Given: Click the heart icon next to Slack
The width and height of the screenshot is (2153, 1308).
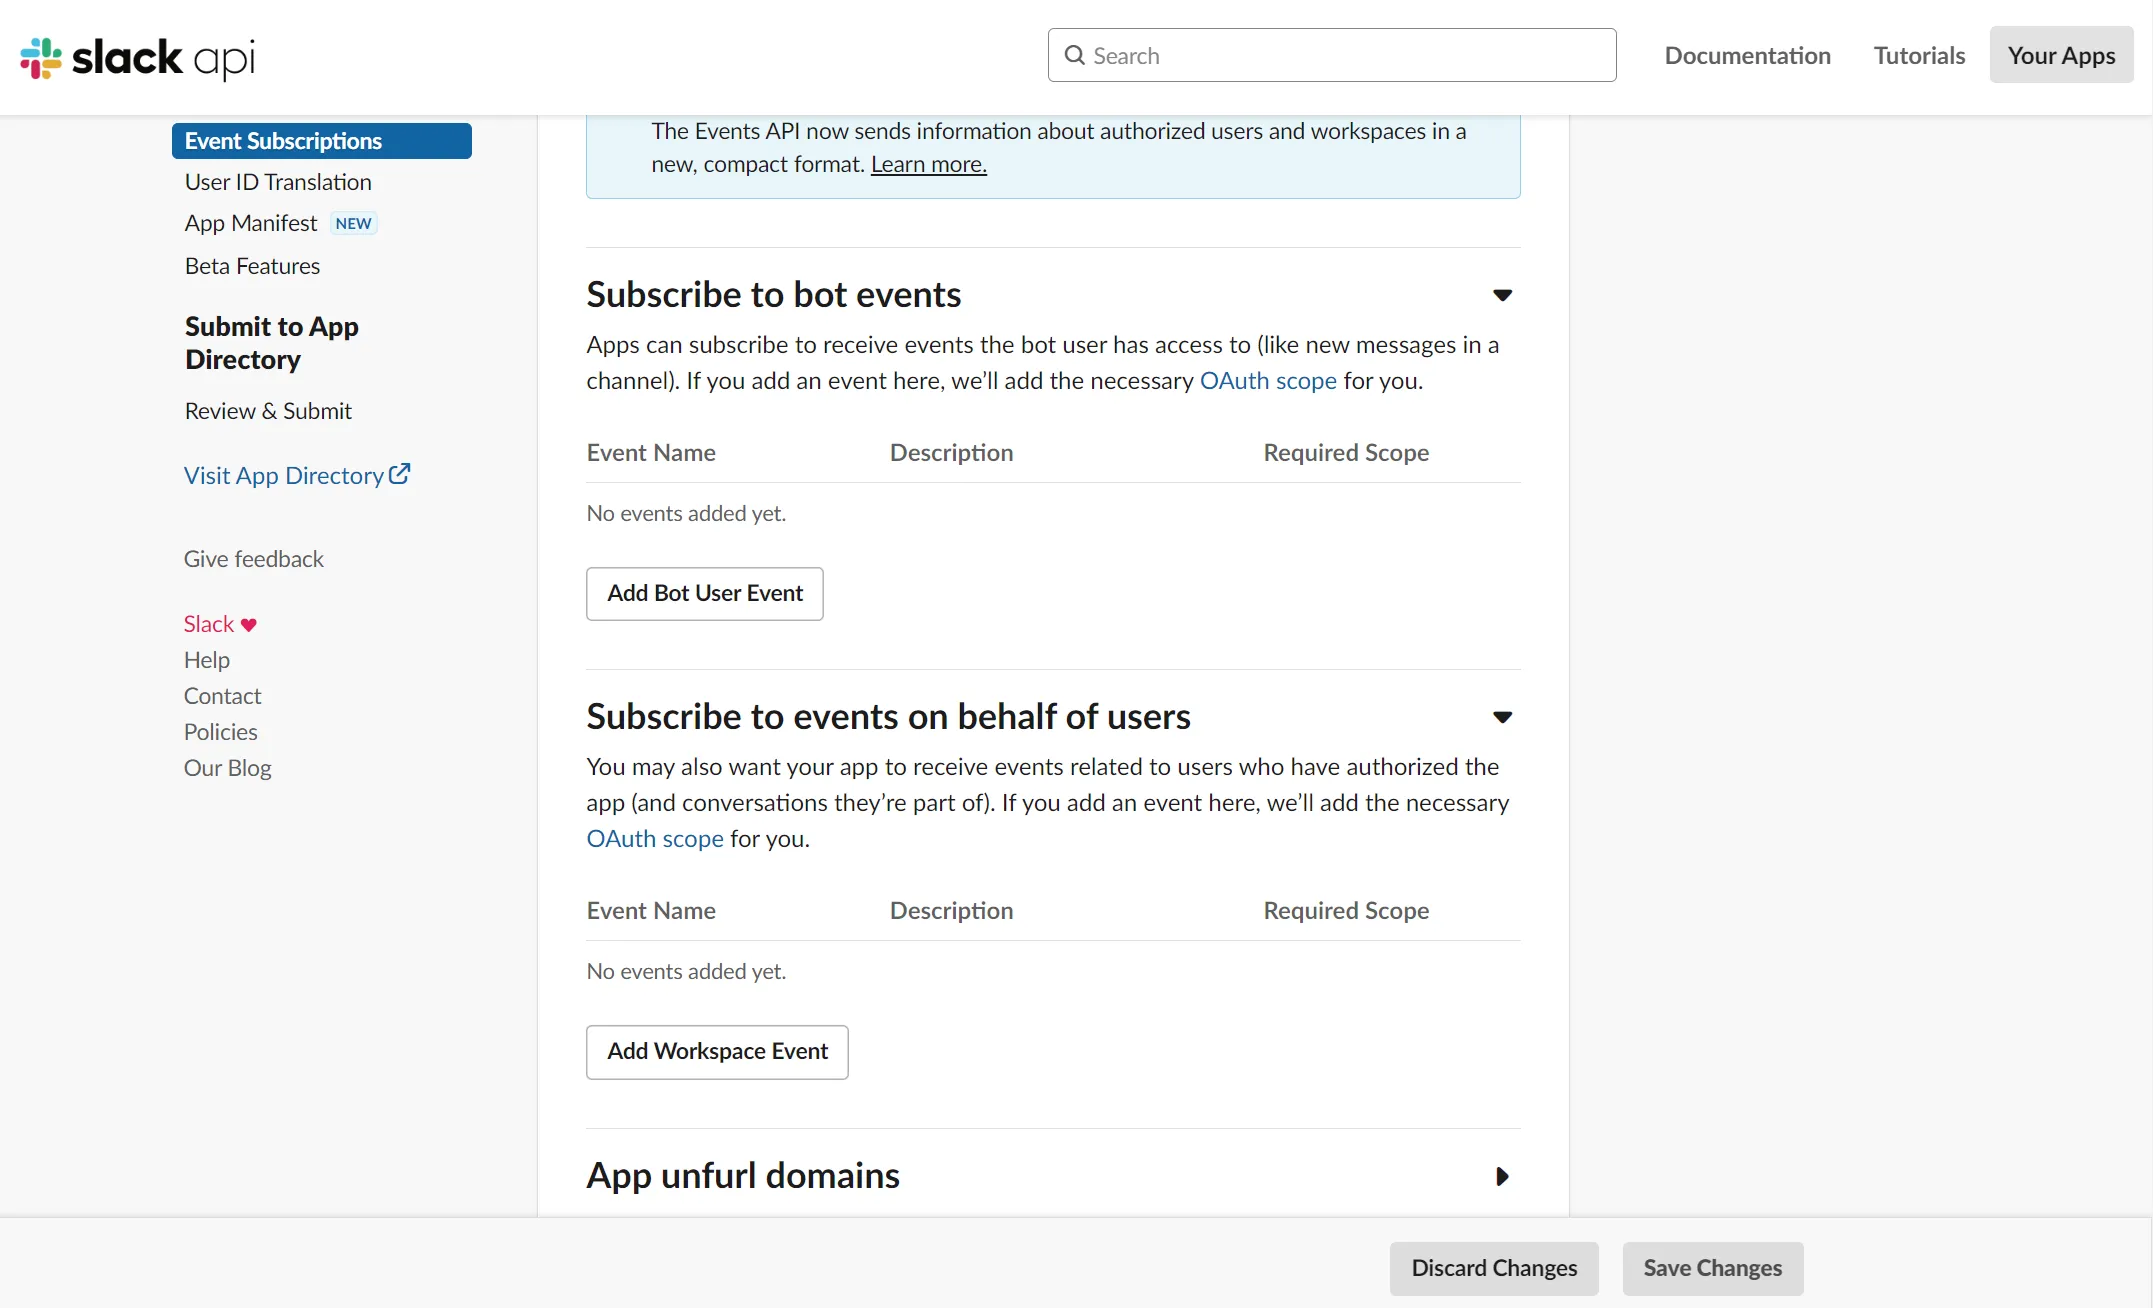Looking at the screenshot, I should (x=249, y=625).
